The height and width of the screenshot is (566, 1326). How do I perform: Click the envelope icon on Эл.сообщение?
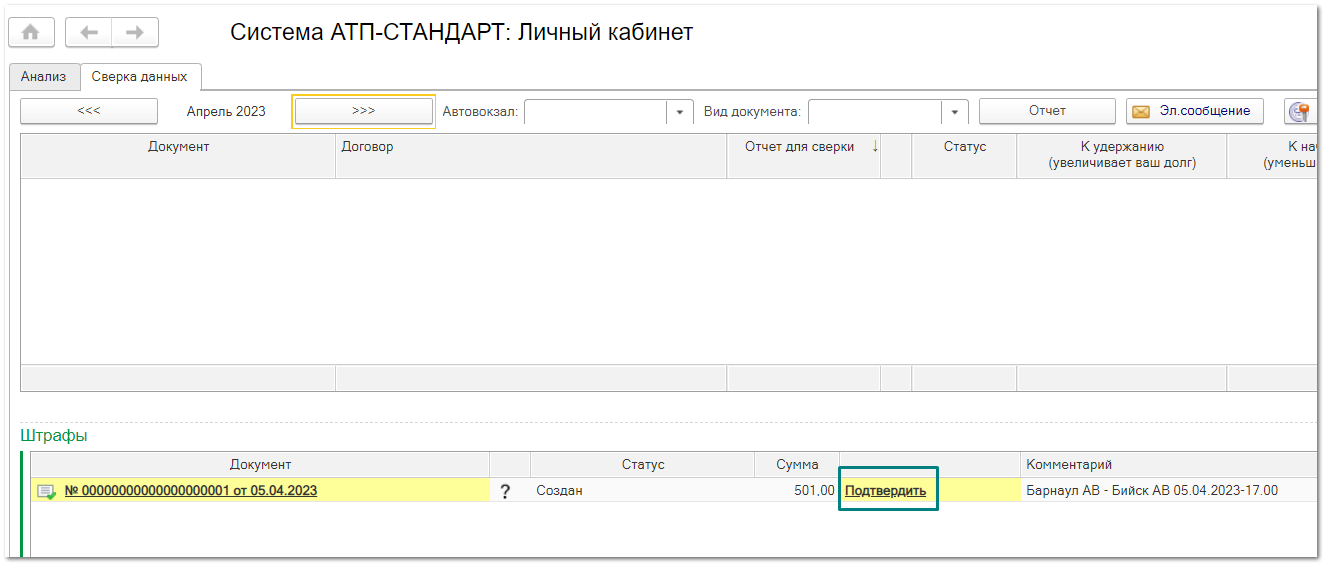1140,112
